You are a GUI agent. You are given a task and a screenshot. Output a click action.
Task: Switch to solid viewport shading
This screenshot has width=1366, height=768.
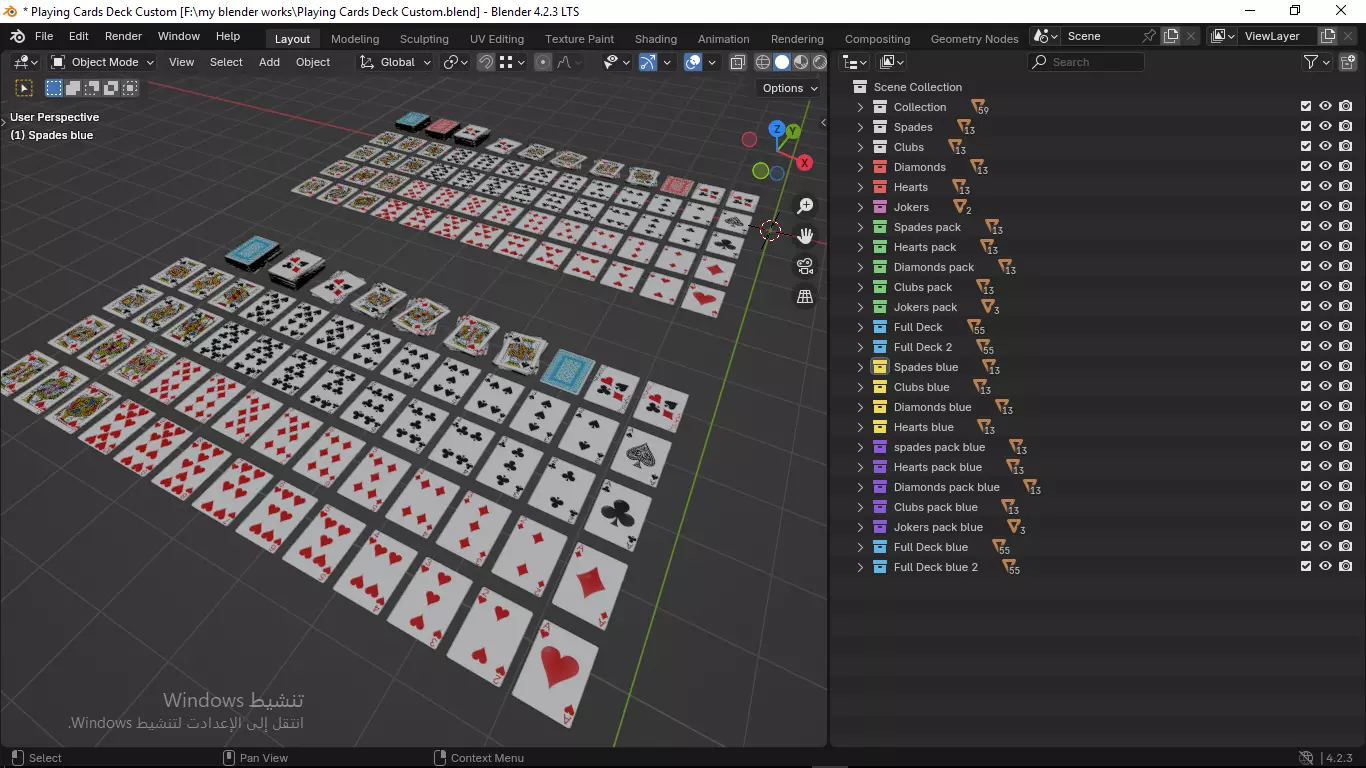pyautogui.click(x=782, y=62)
